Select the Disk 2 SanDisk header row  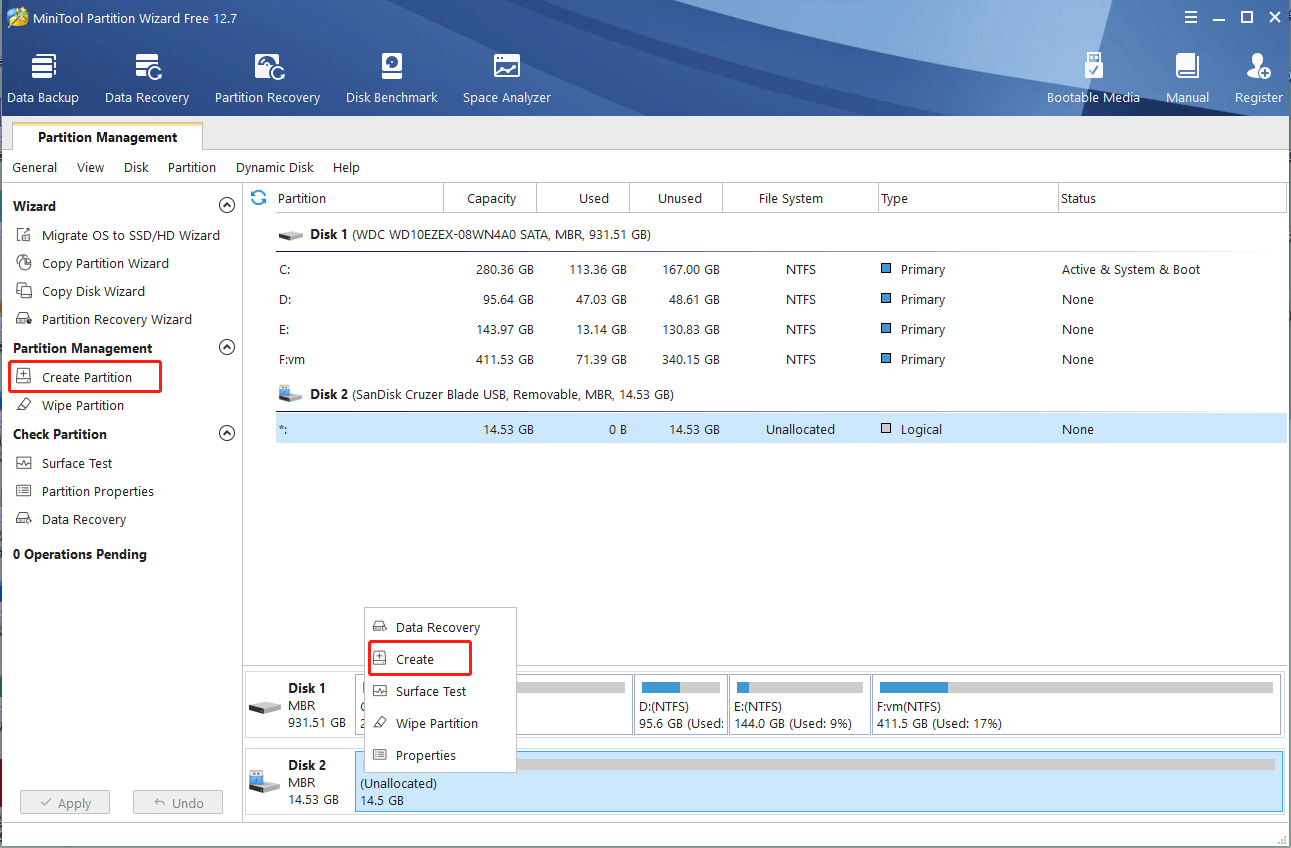click(781, 394)
